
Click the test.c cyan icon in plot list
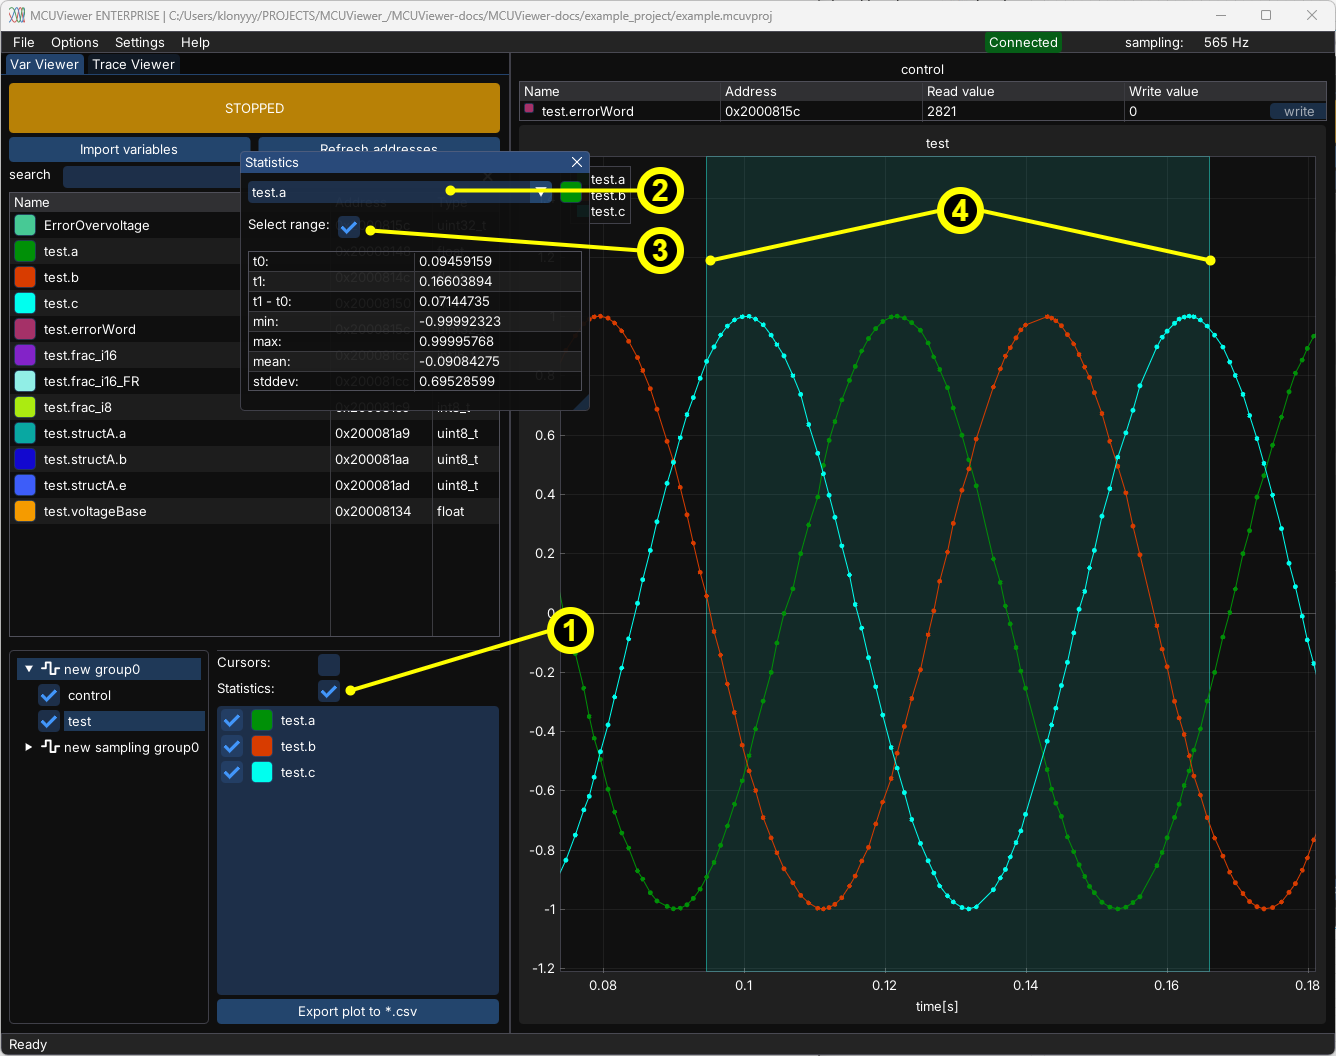coord(262,772)
